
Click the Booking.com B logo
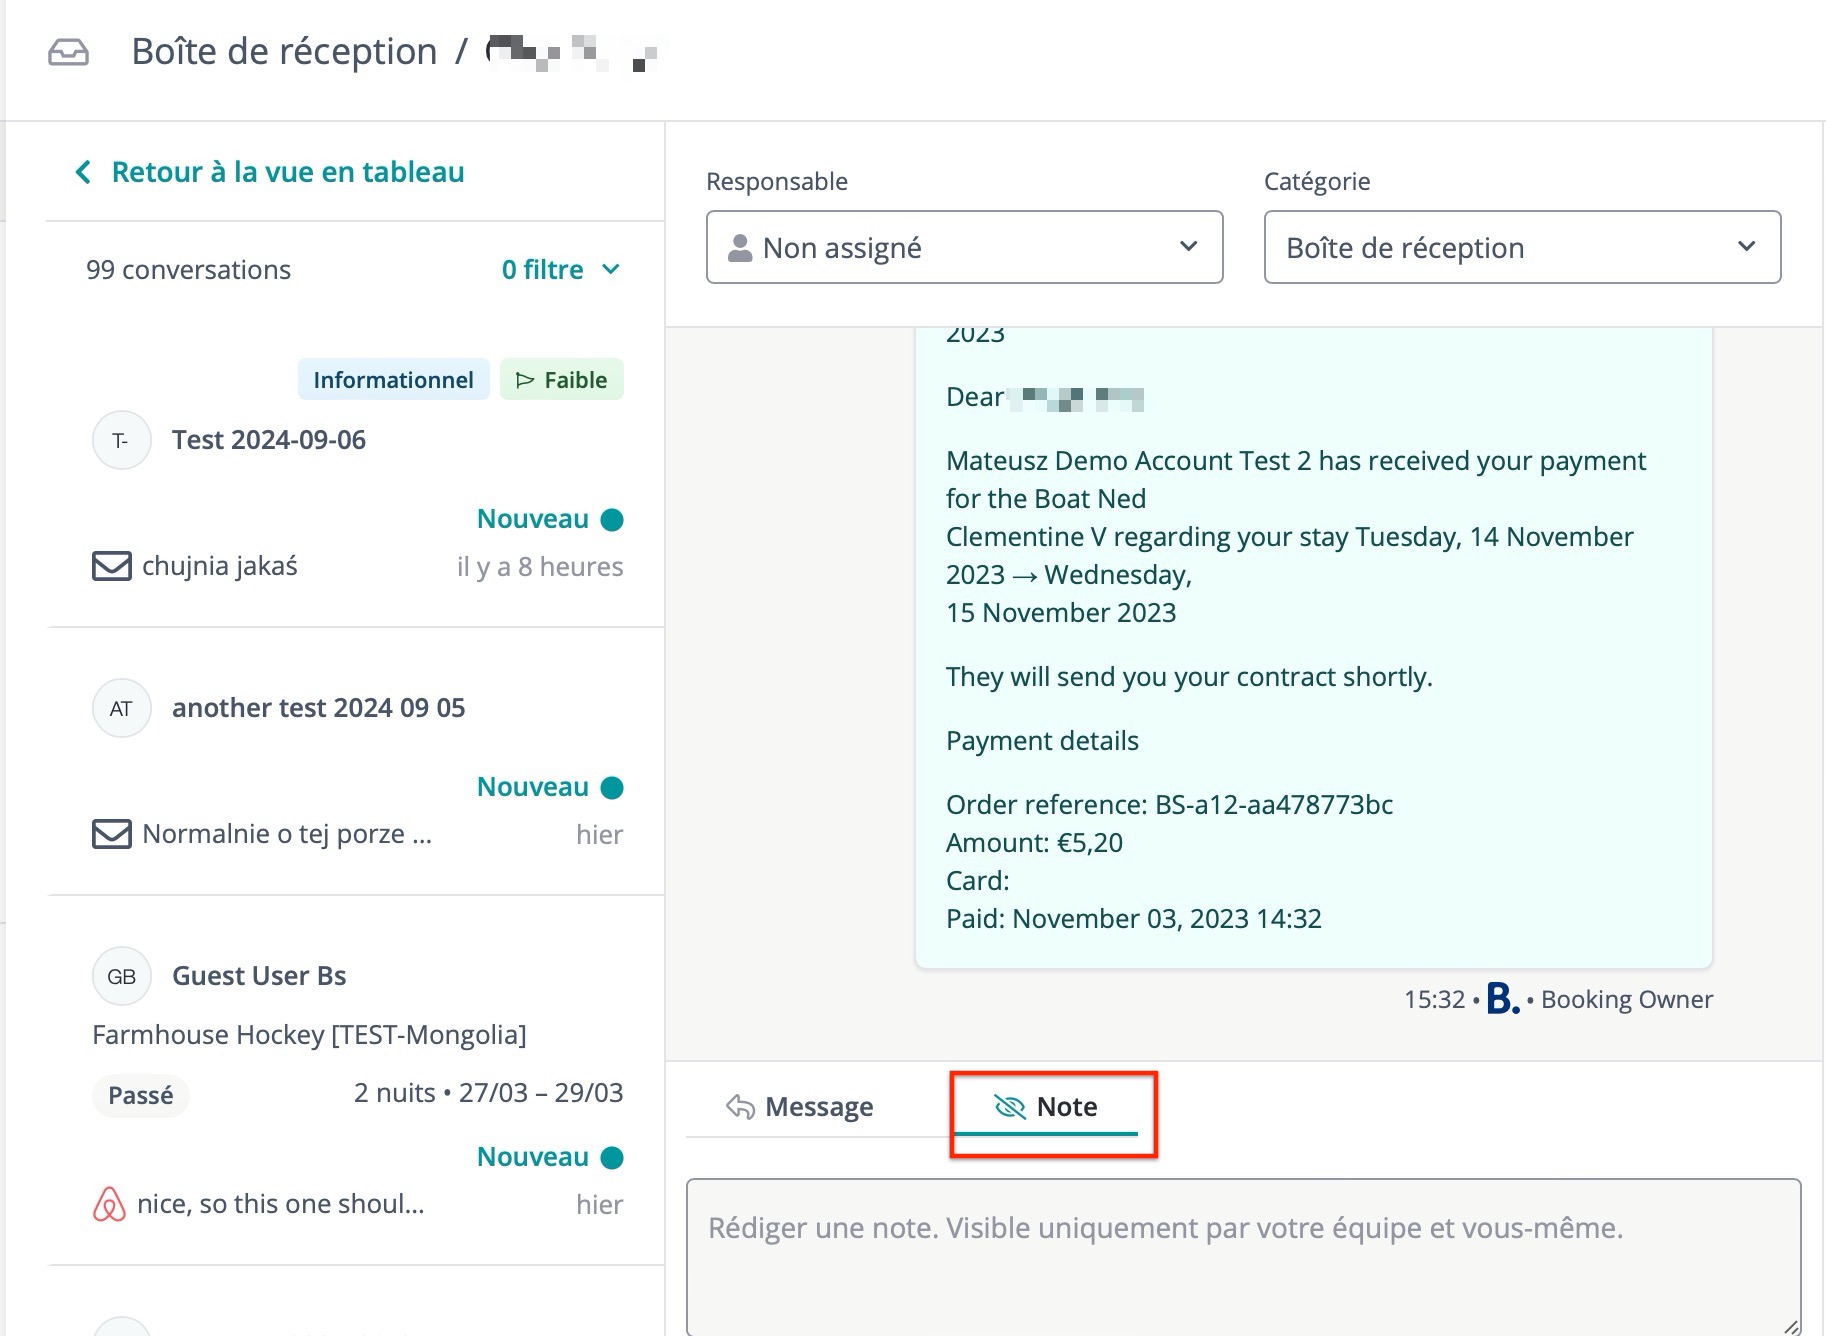[1502, 999]
